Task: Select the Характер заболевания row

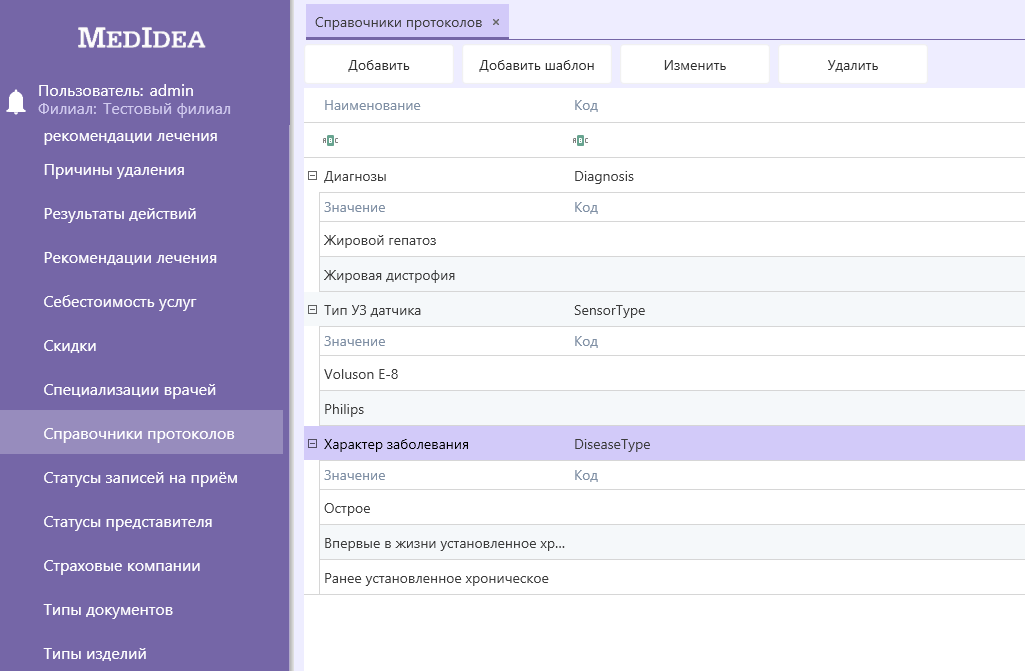Action: pos(664,444)
